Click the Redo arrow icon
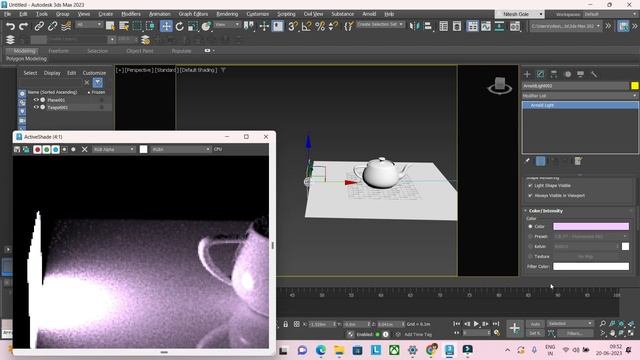Image resolution: width=640 pixels, height=360 pixels. (24, 26)
